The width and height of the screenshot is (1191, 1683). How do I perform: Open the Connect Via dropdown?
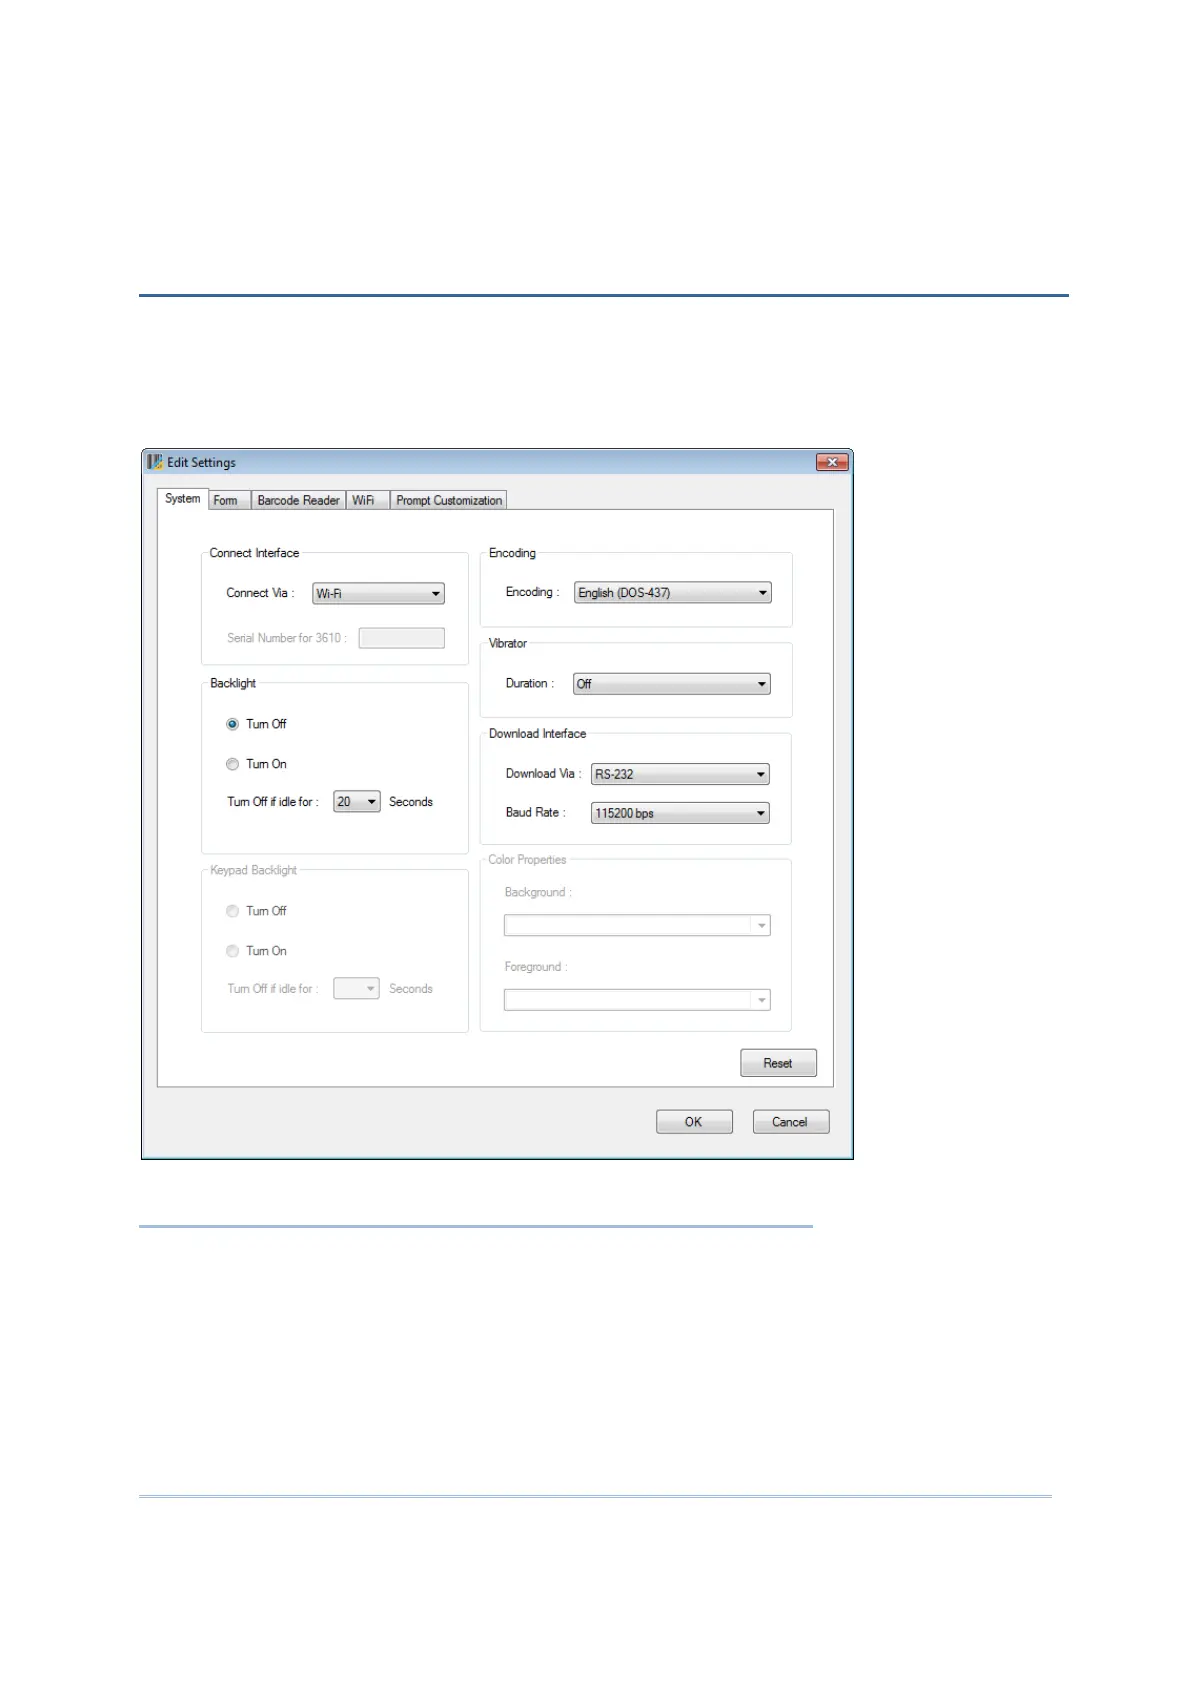pos(378,593)
